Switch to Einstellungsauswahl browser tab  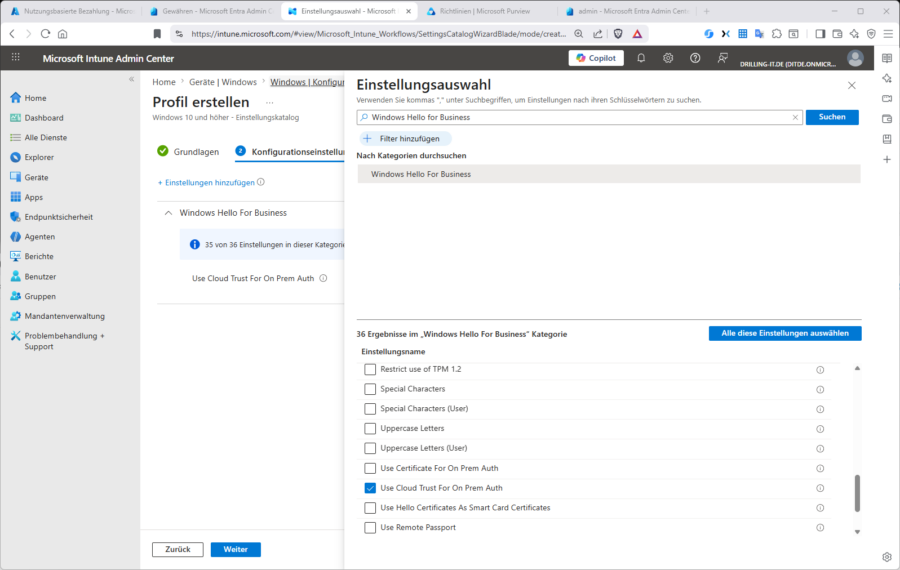point(348,11)
